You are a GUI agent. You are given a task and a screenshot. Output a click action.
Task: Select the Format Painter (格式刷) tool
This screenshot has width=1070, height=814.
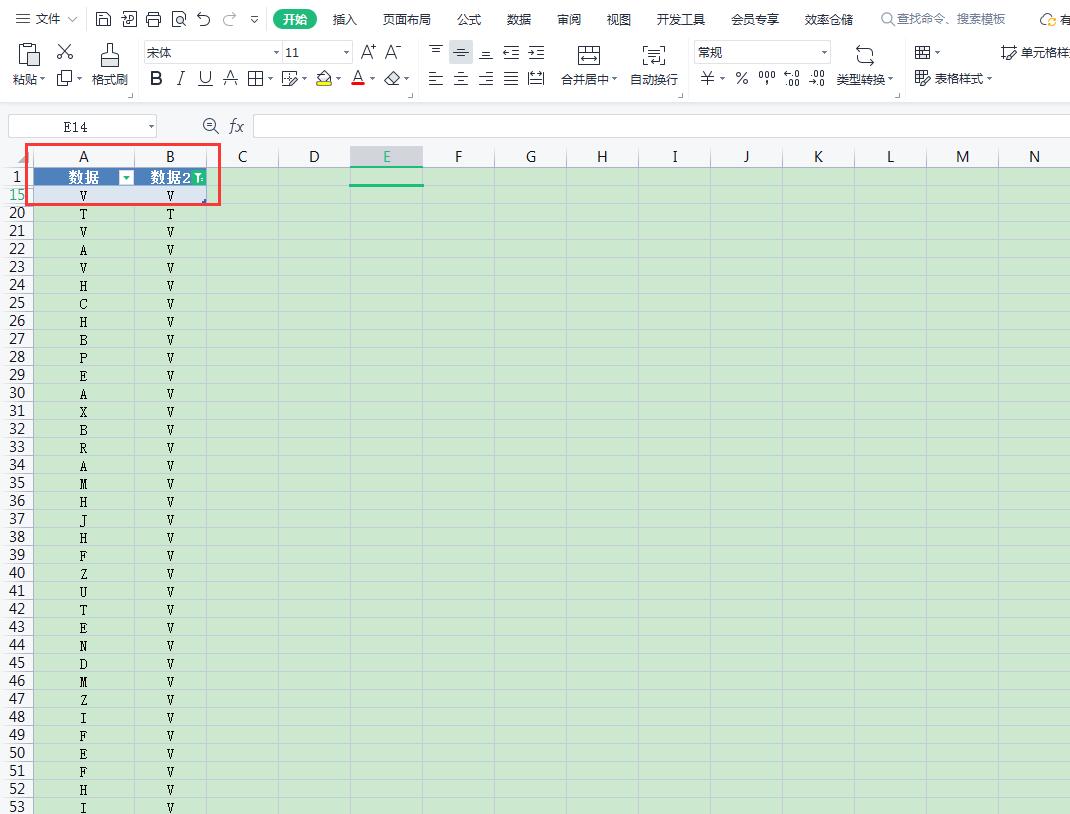click(x=109, y=64)
